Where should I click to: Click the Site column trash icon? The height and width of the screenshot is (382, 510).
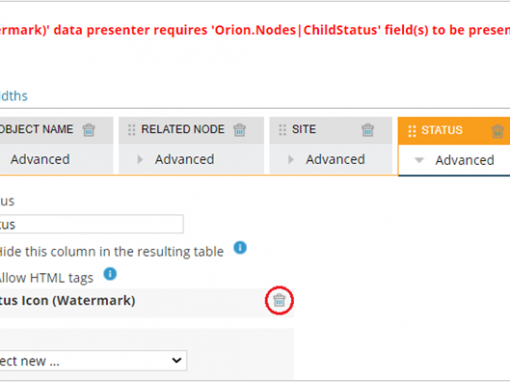[x=367, y=130]
